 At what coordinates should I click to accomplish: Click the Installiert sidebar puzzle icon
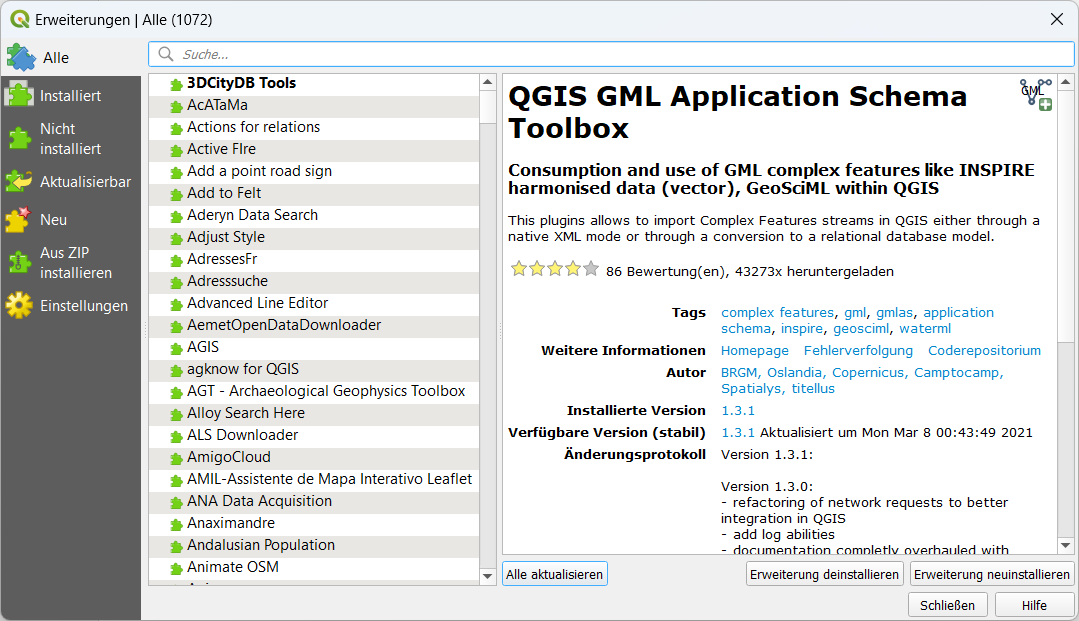(20, 96)
